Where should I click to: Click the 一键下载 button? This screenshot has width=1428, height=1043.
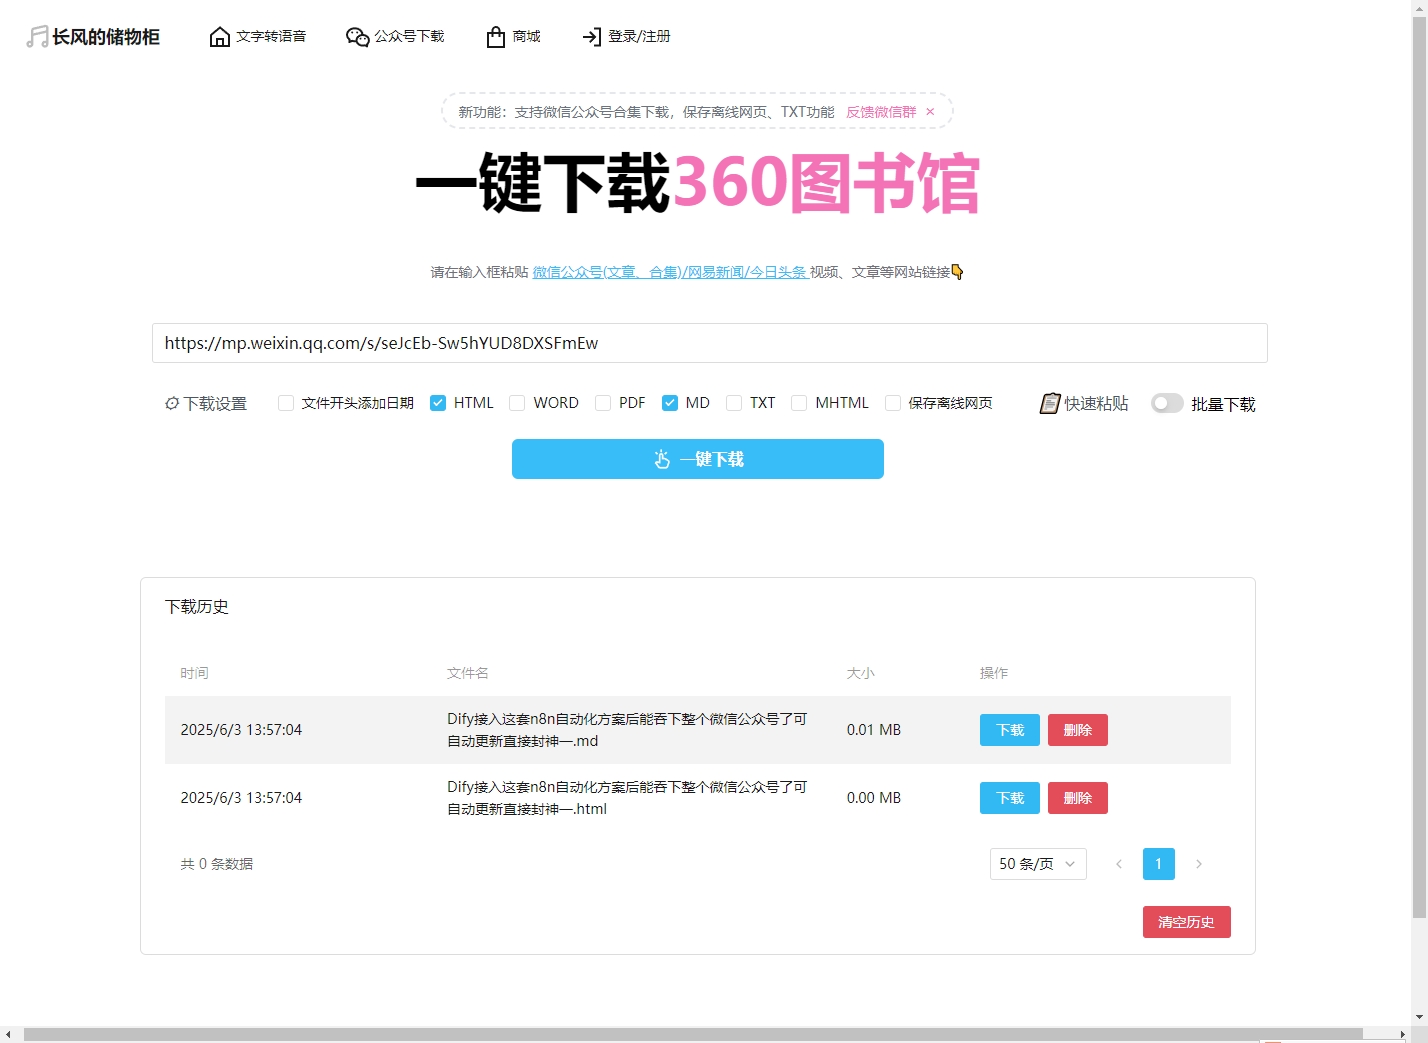pyautogui.click(x=698, y=459)
